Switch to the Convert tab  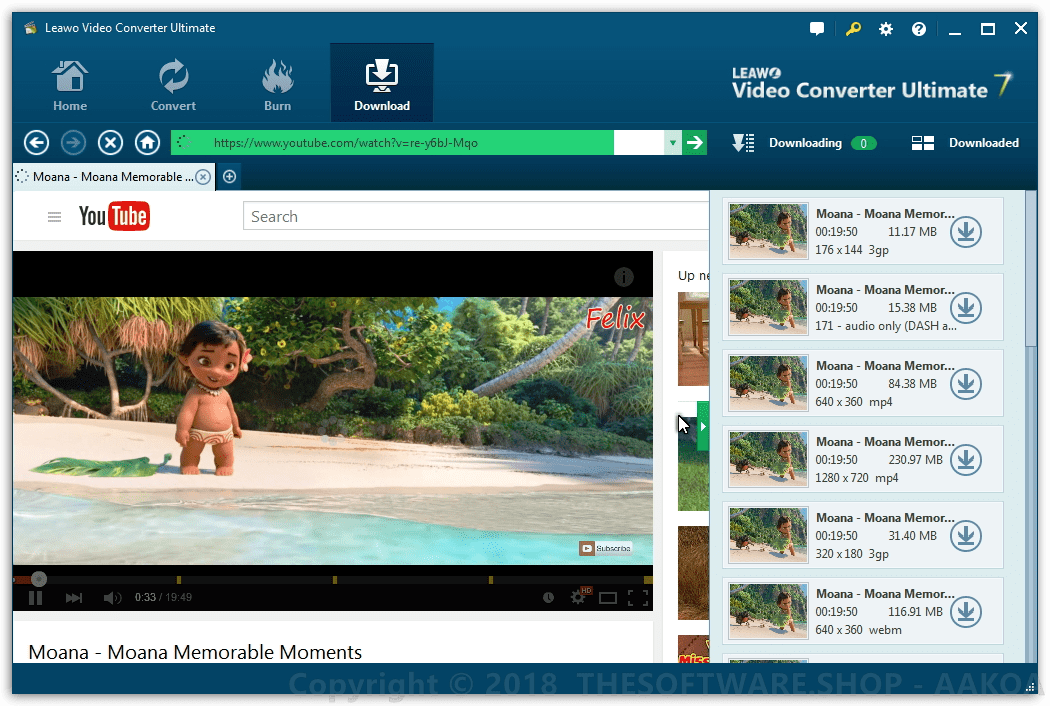point(173,86)
